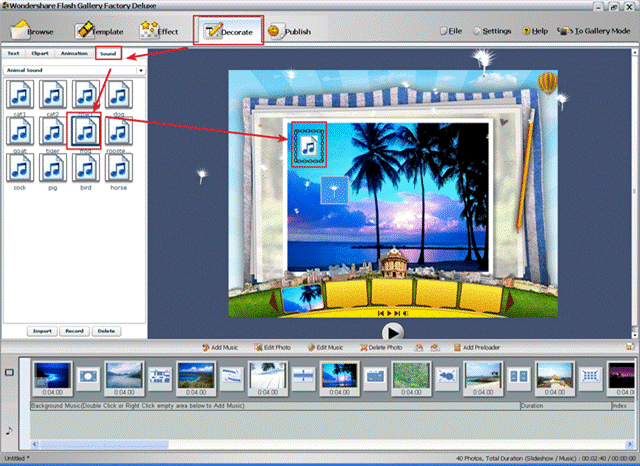This screenshot has width=640, height=466.
Task: Click the transition icon after the first photo
Action: pos(88,376)
